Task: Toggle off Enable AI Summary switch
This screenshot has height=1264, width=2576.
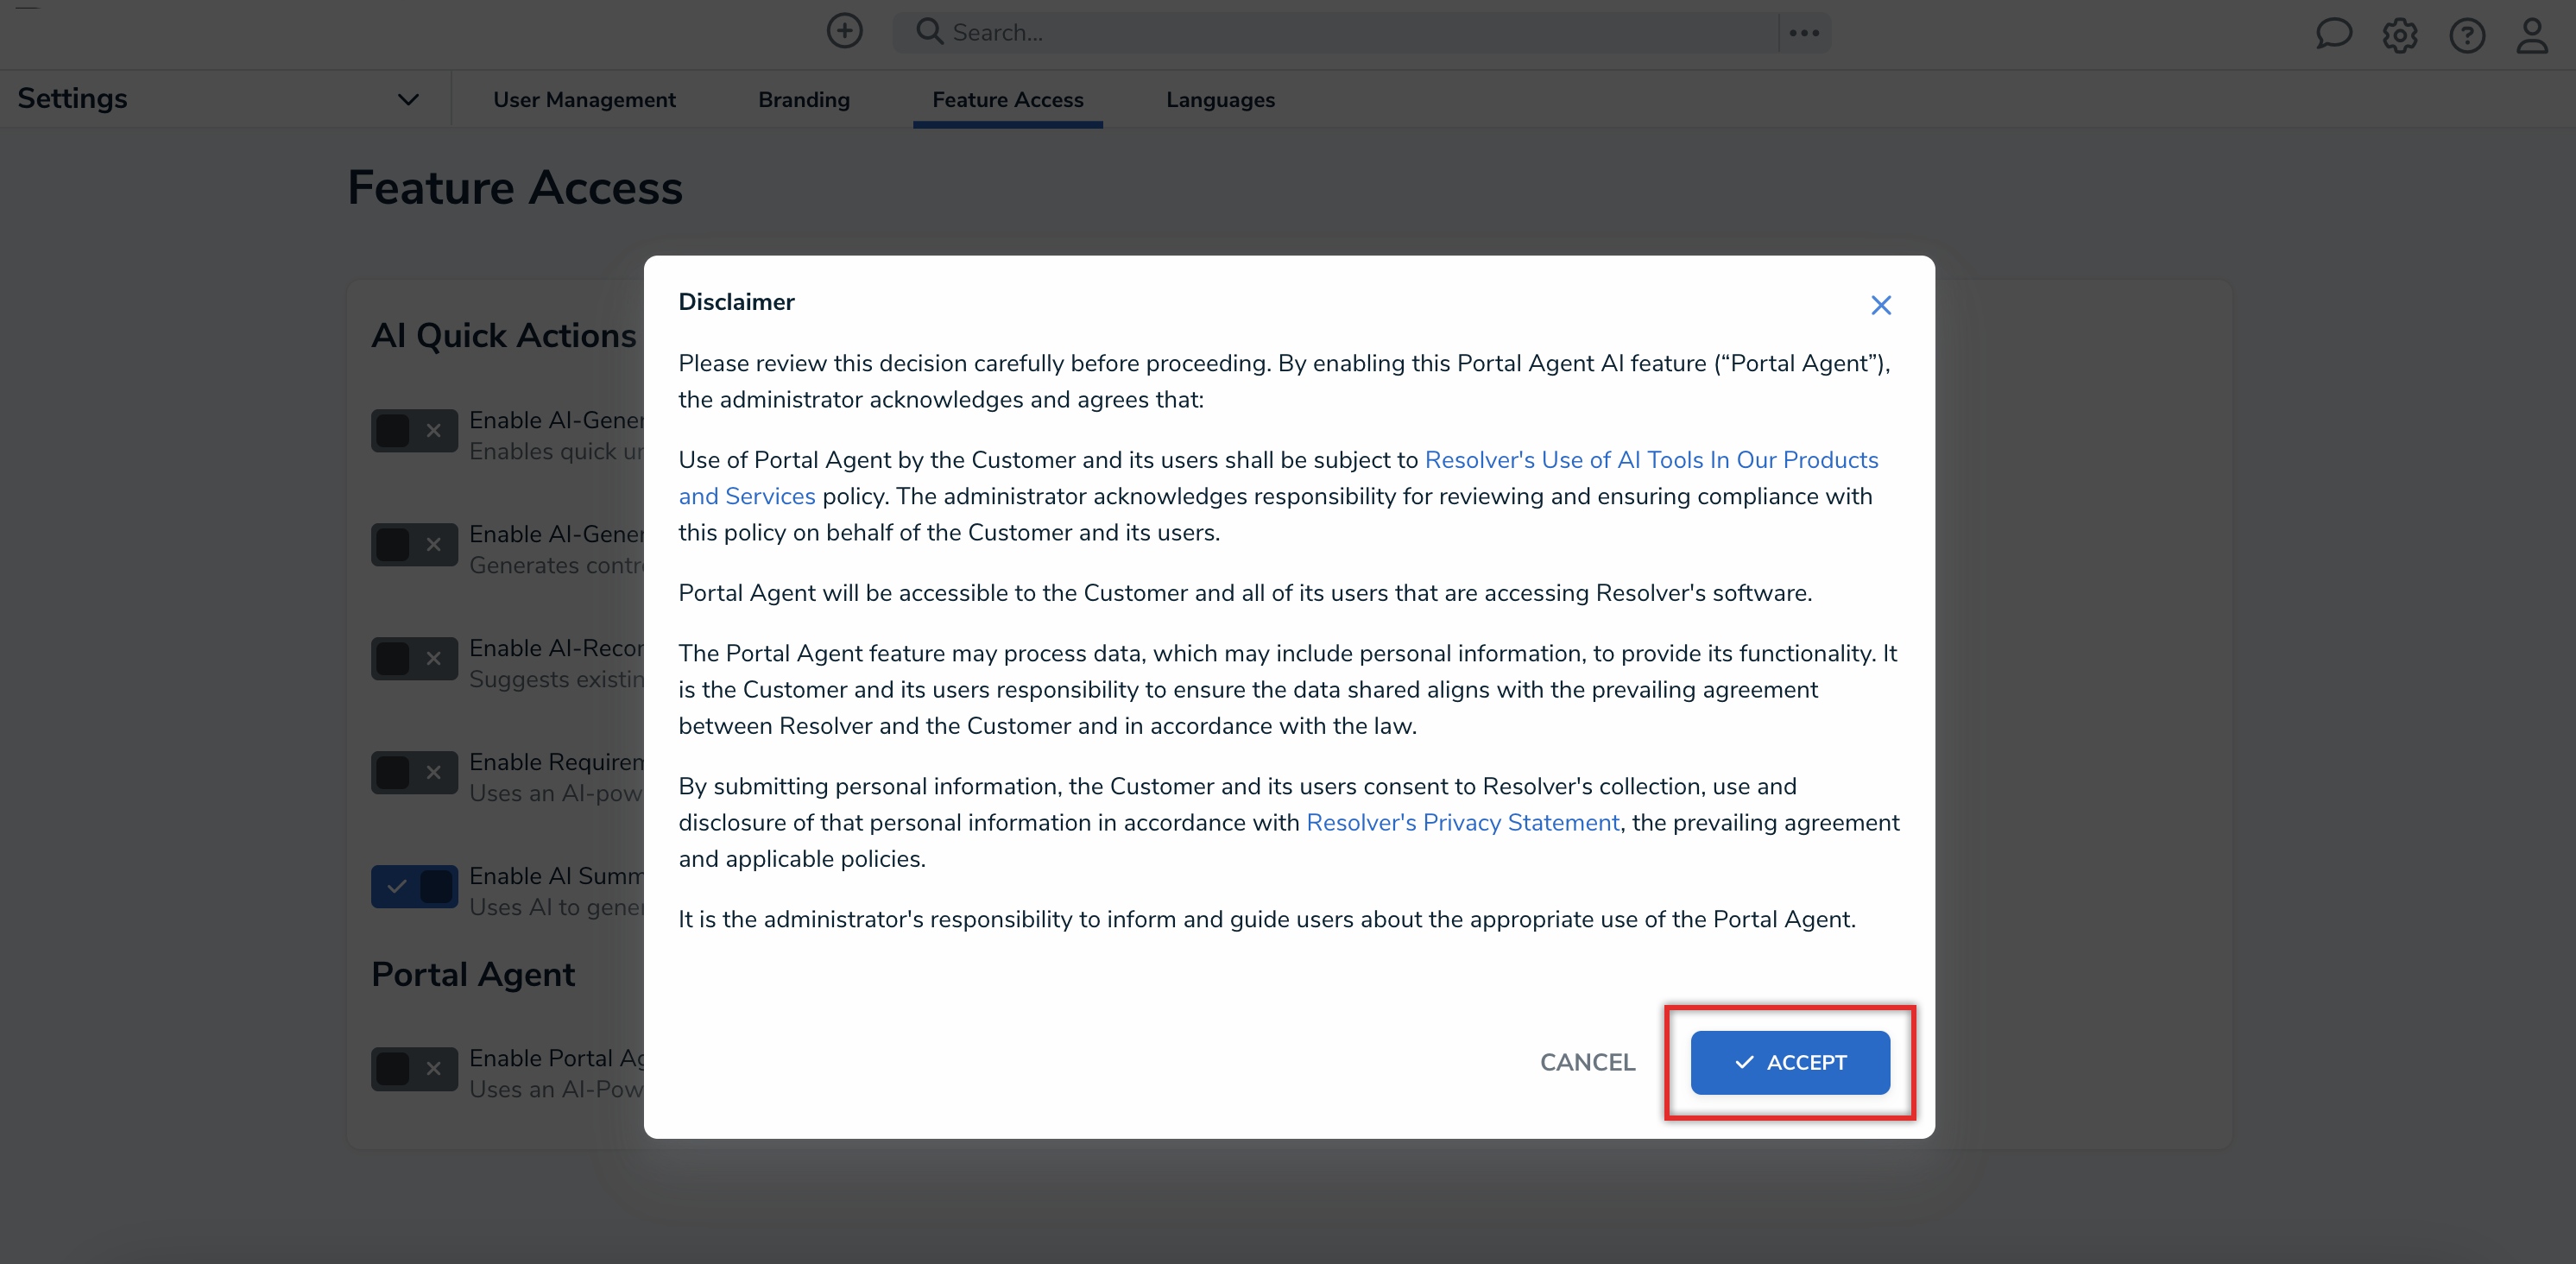Action: coord(414,886)
